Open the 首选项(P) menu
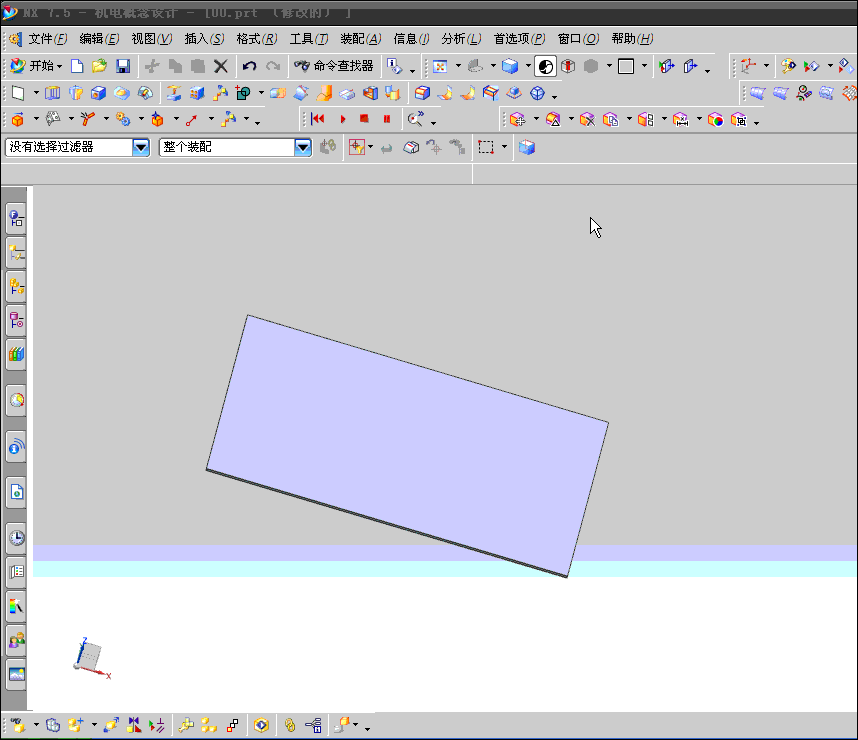This screenshot has height=740, width=858. 519,39
